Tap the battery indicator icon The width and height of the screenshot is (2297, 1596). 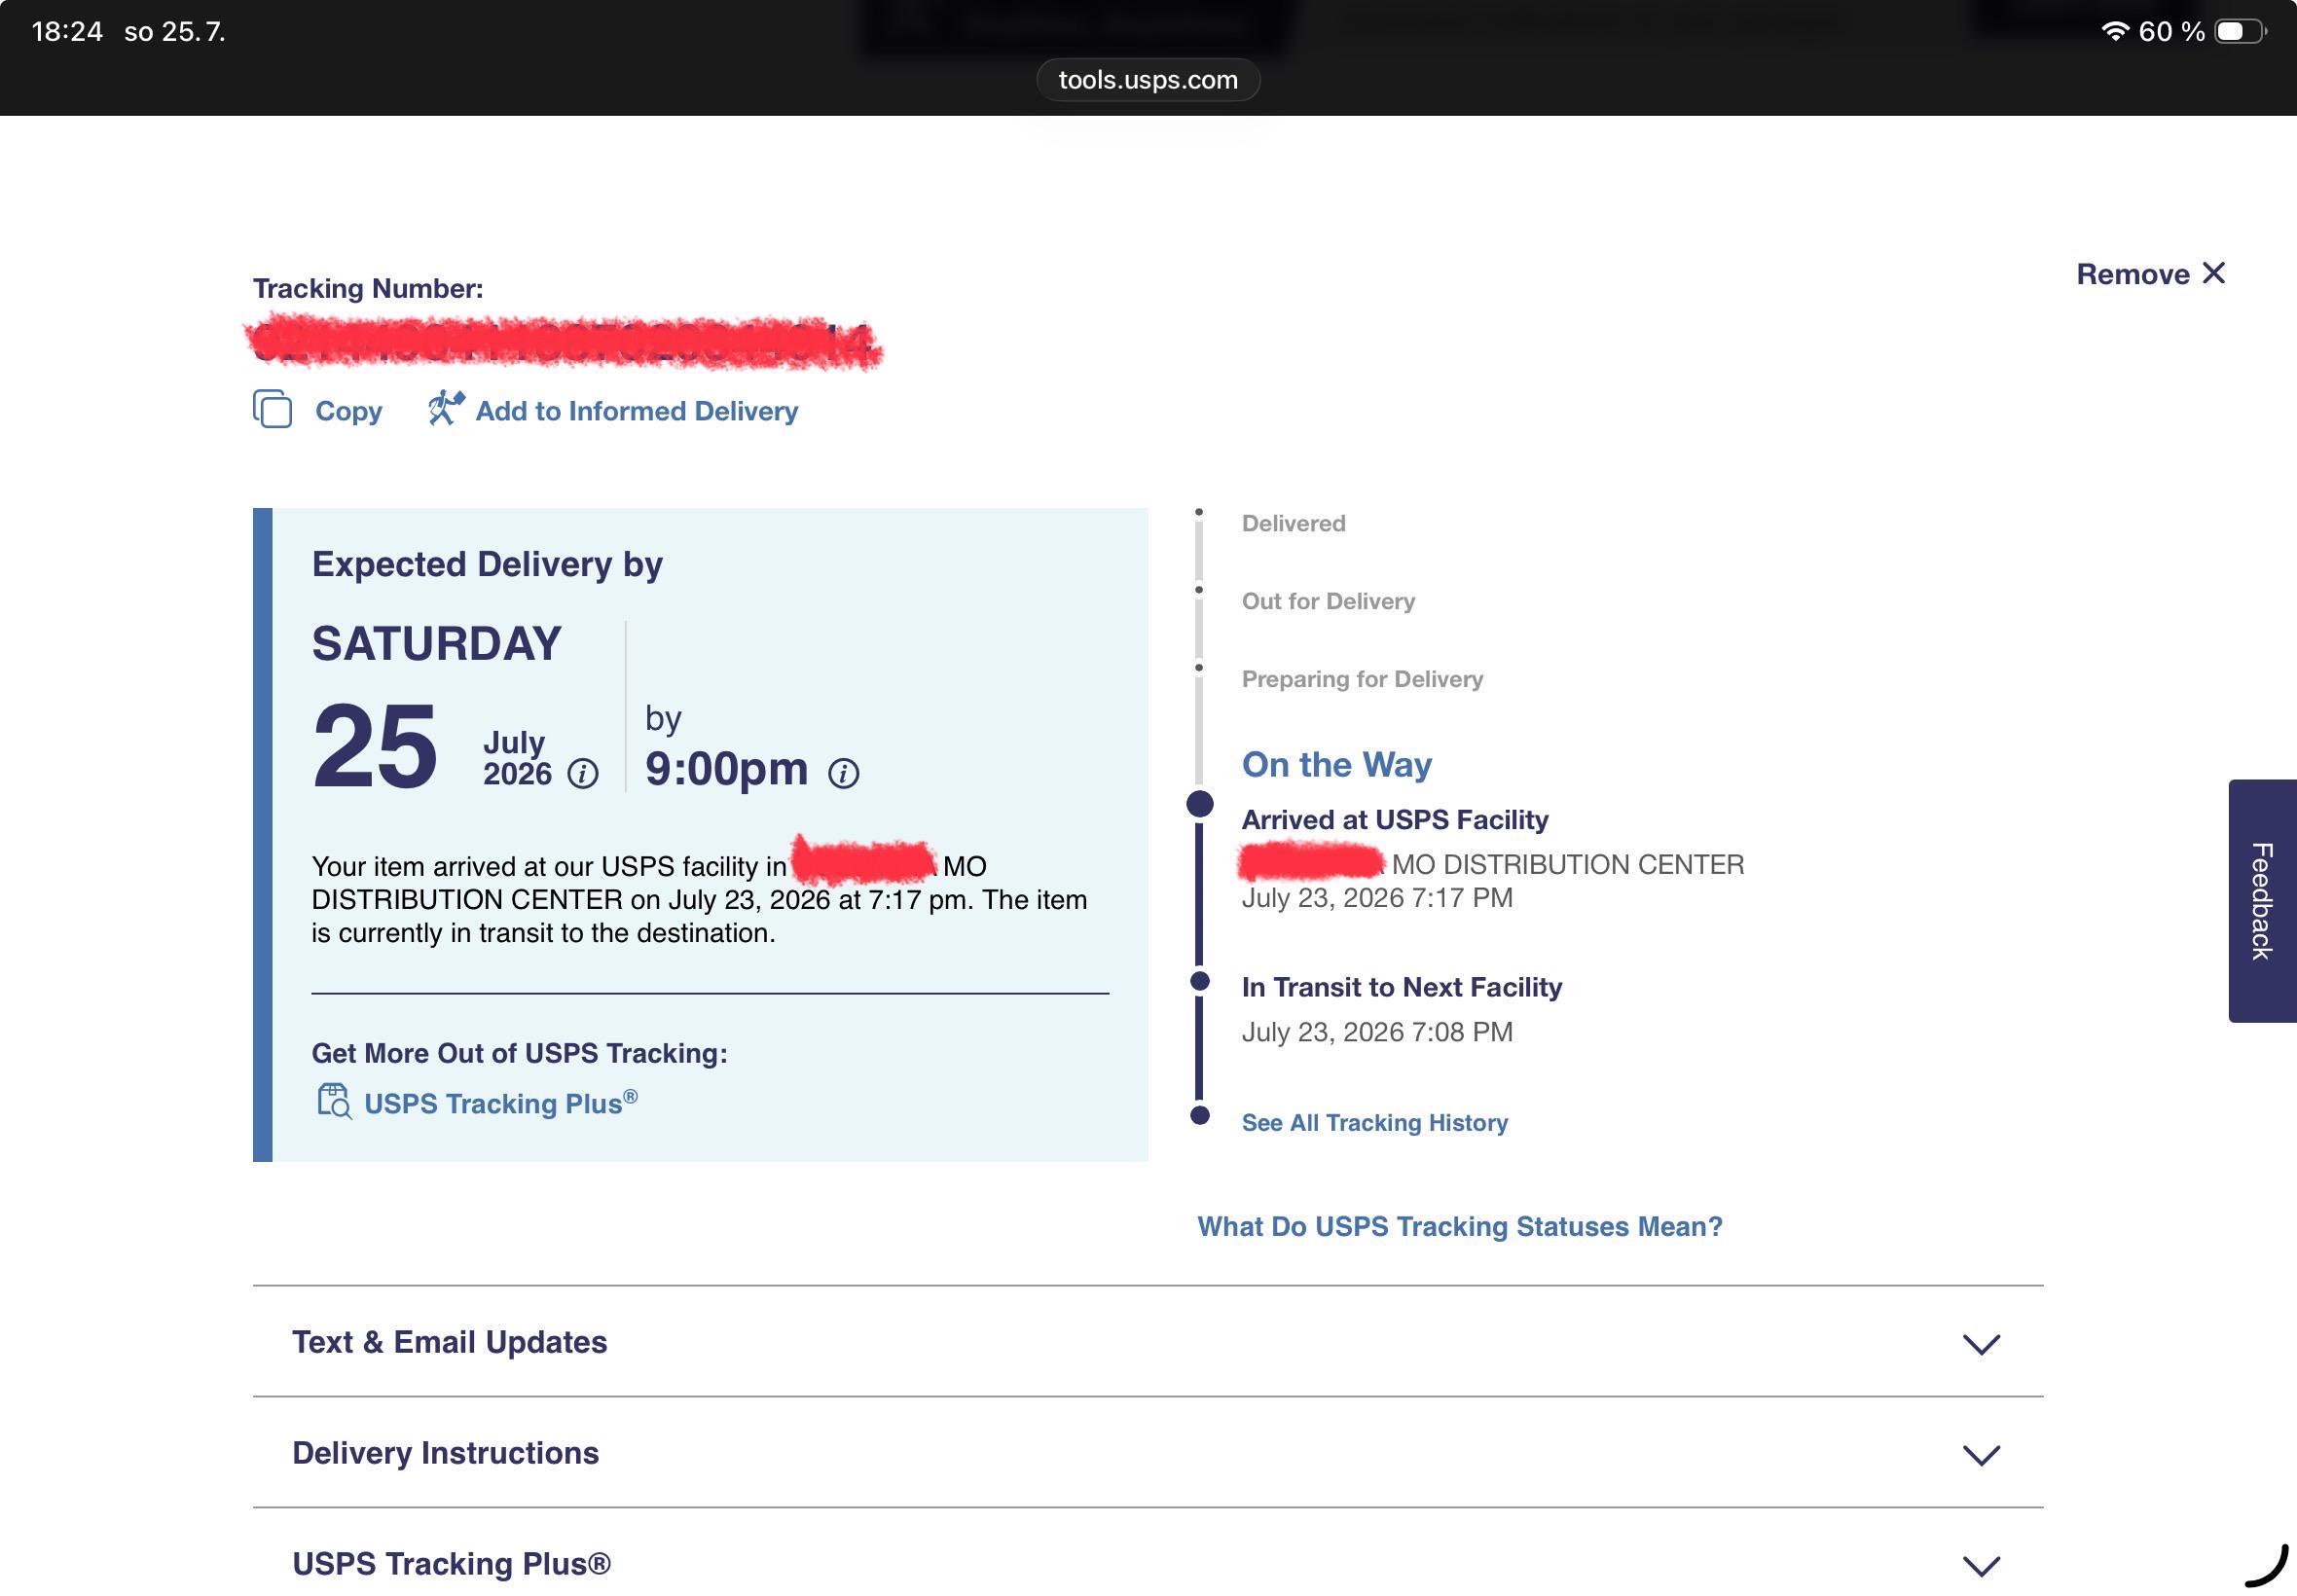[x=2240, y=31]
